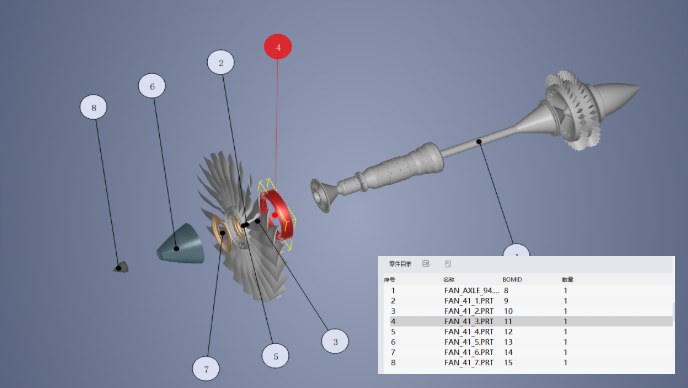Click the second toolbar icon in parts panel
The image size is (688, 388).
point(448,264)
